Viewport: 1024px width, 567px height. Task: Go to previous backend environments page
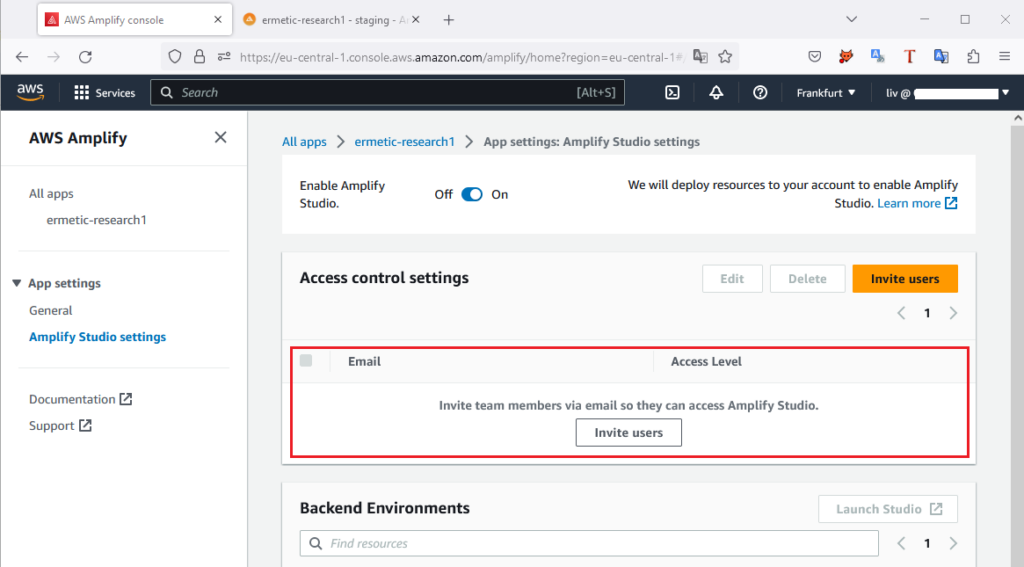901,543
